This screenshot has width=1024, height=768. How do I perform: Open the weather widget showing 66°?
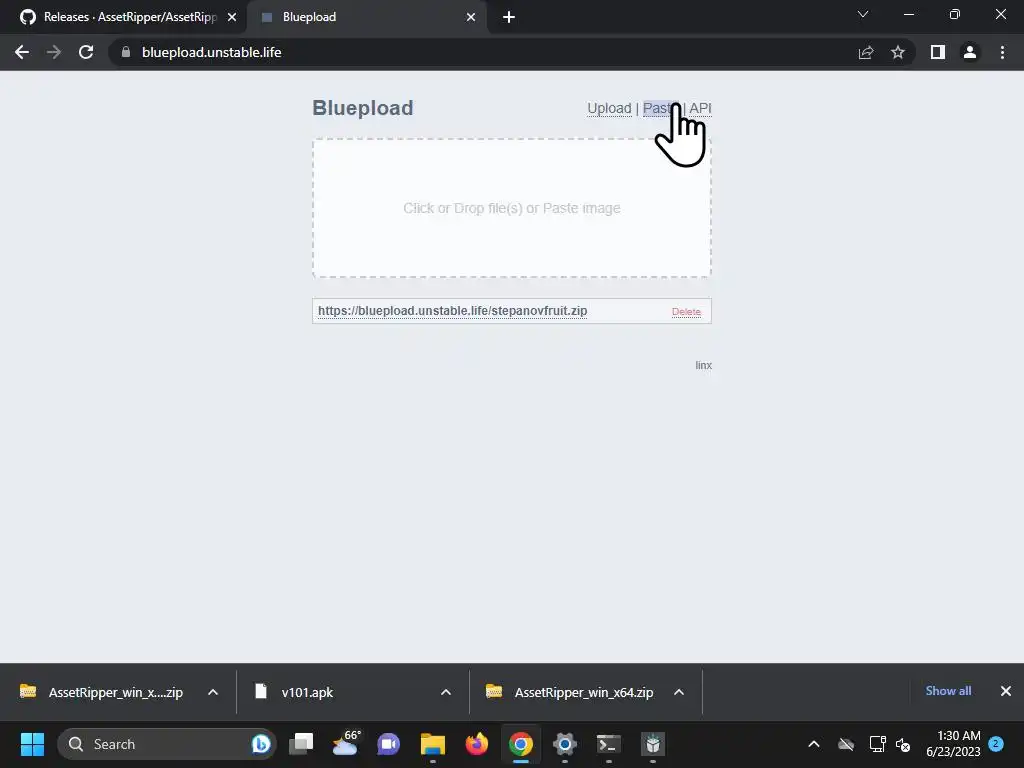[345, 744]
